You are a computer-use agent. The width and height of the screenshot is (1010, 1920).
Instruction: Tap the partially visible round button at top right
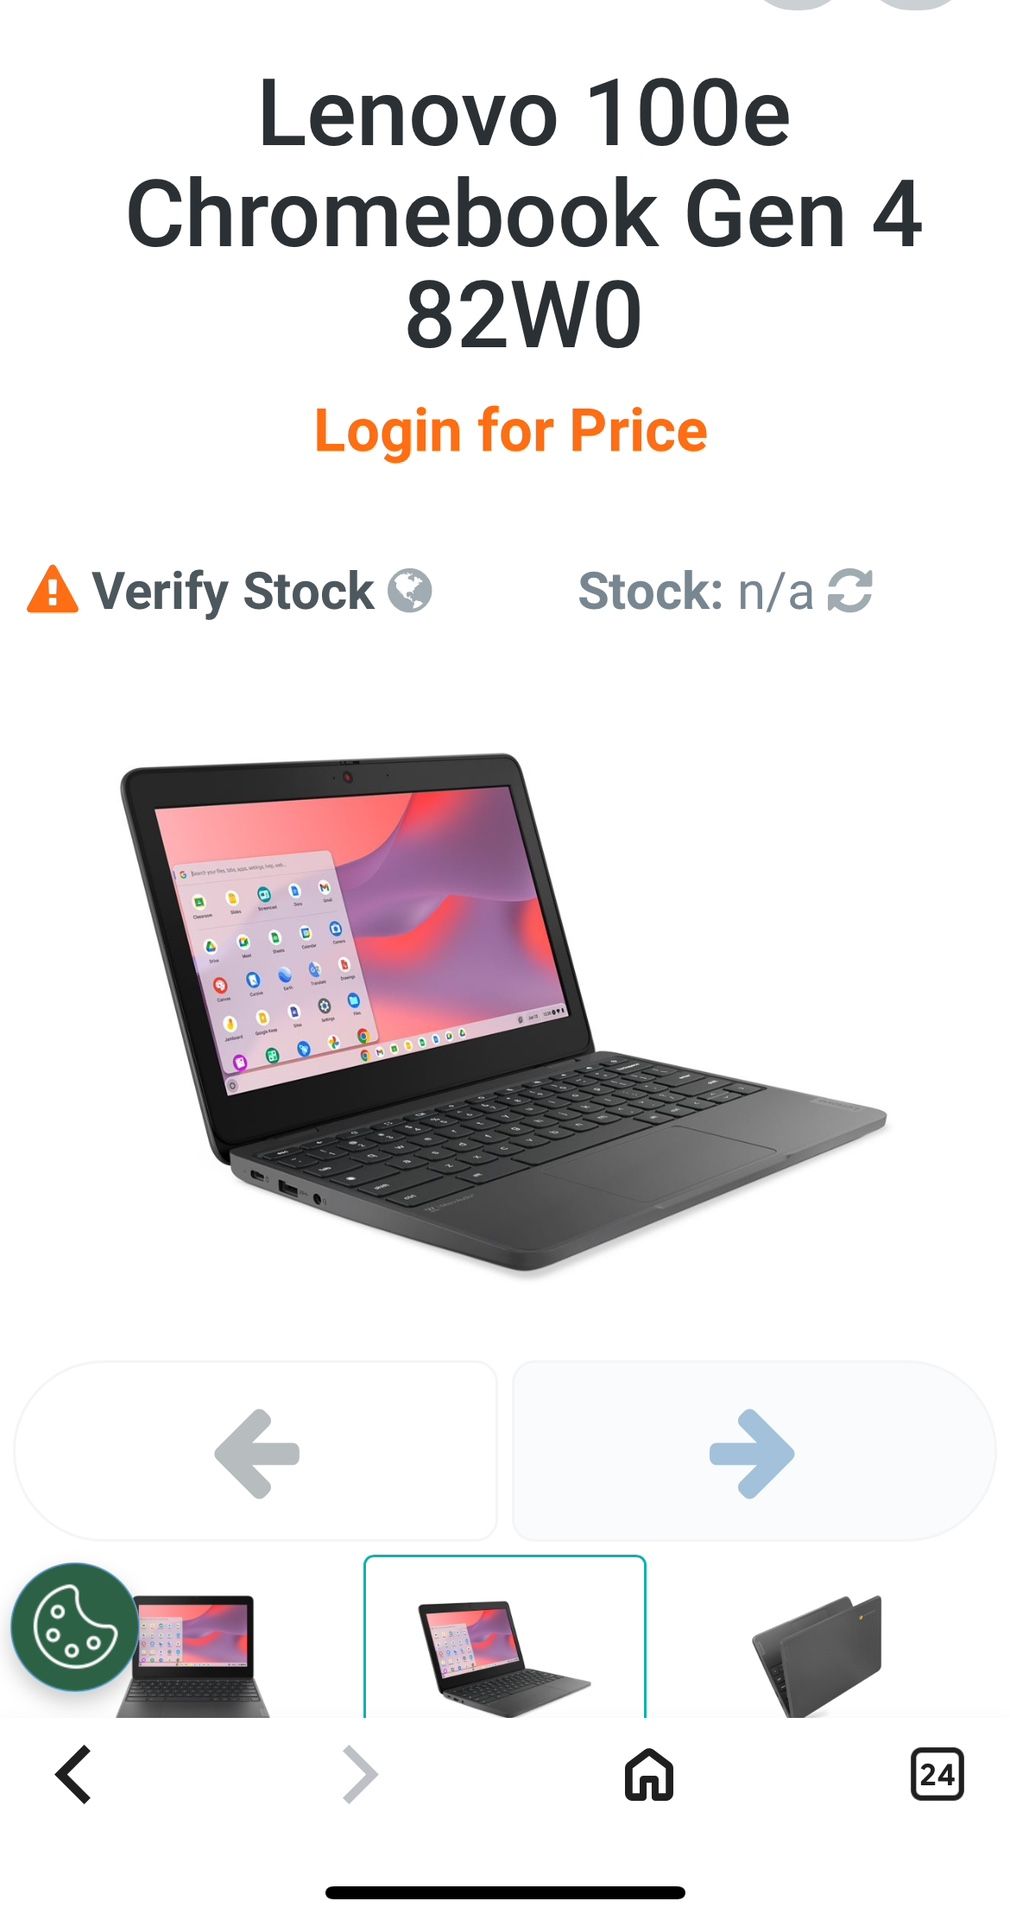917,3
